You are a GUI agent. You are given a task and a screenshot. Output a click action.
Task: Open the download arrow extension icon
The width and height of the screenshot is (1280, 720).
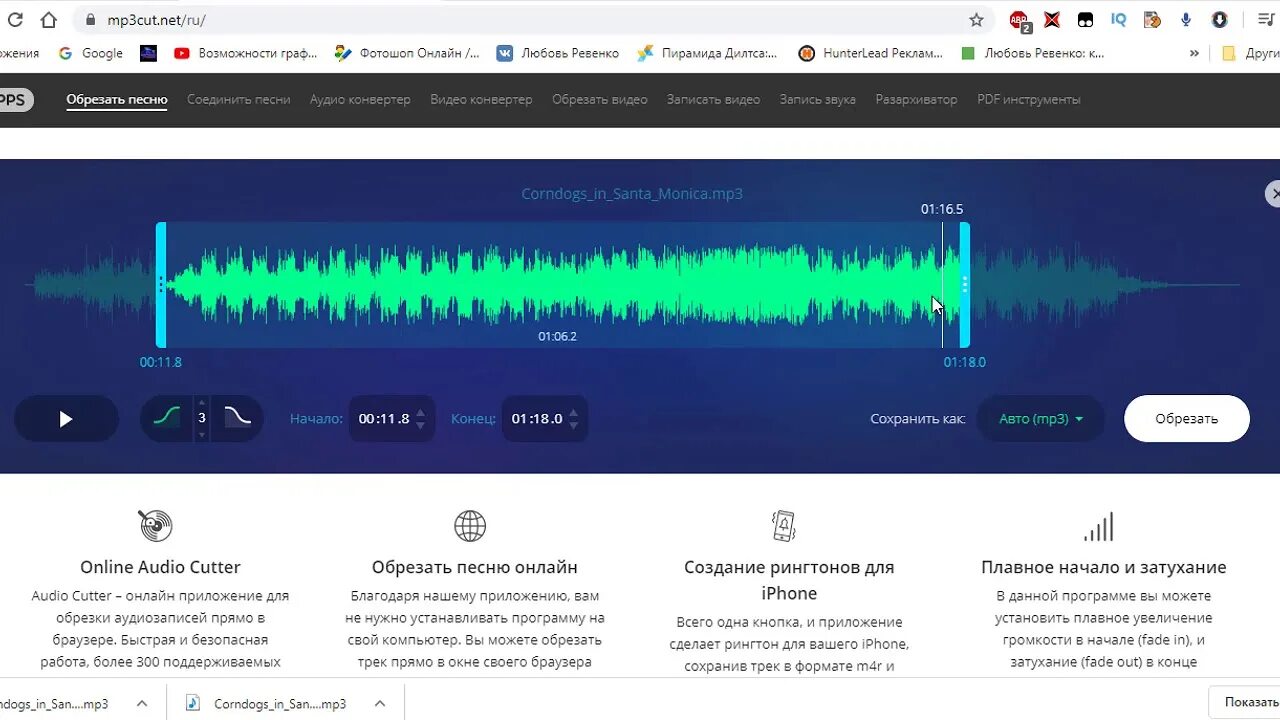click(x=1219, y=20)
